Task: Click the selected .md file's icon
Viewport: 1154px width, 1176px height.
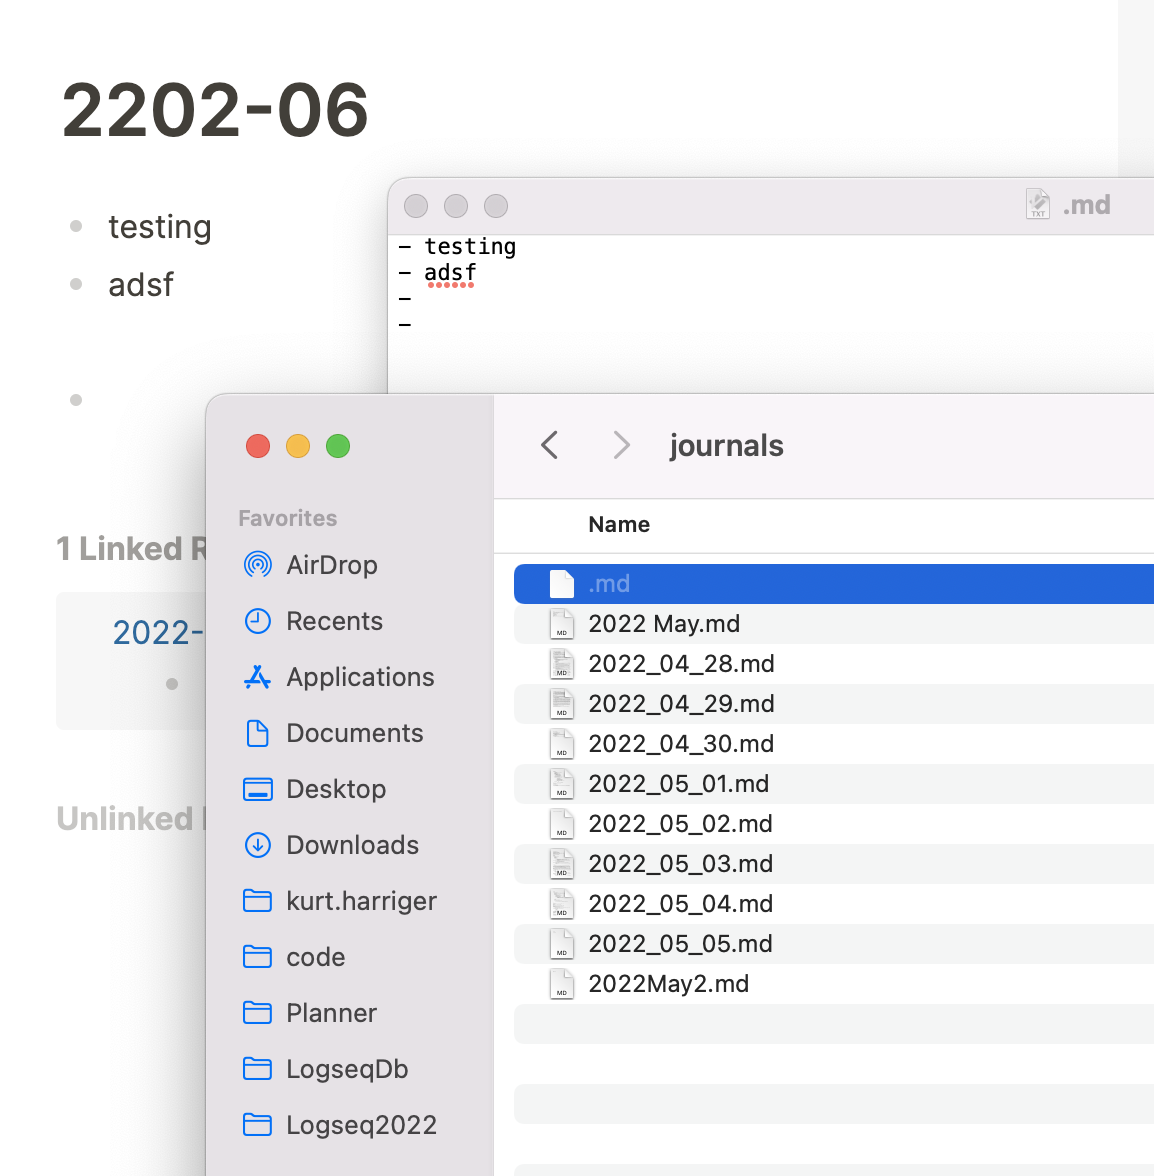Action: click(x=562, y=584)
